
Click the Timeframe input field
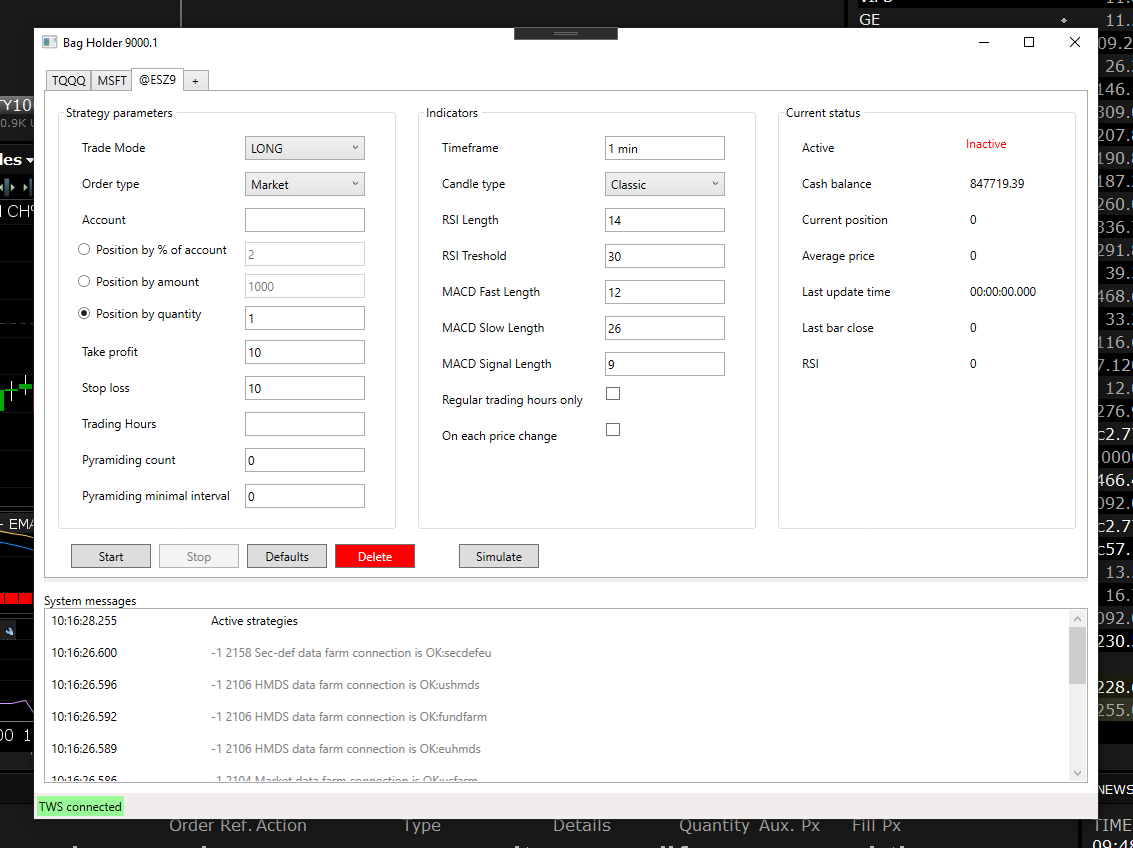(x=665, y=148)
